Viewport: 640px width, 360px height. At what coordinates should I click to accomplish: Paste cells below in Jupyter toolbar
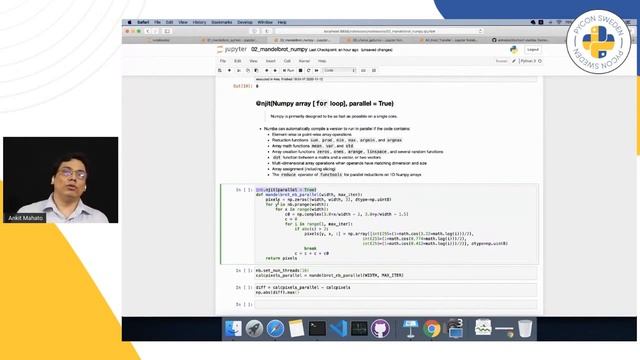pos(256,71)
